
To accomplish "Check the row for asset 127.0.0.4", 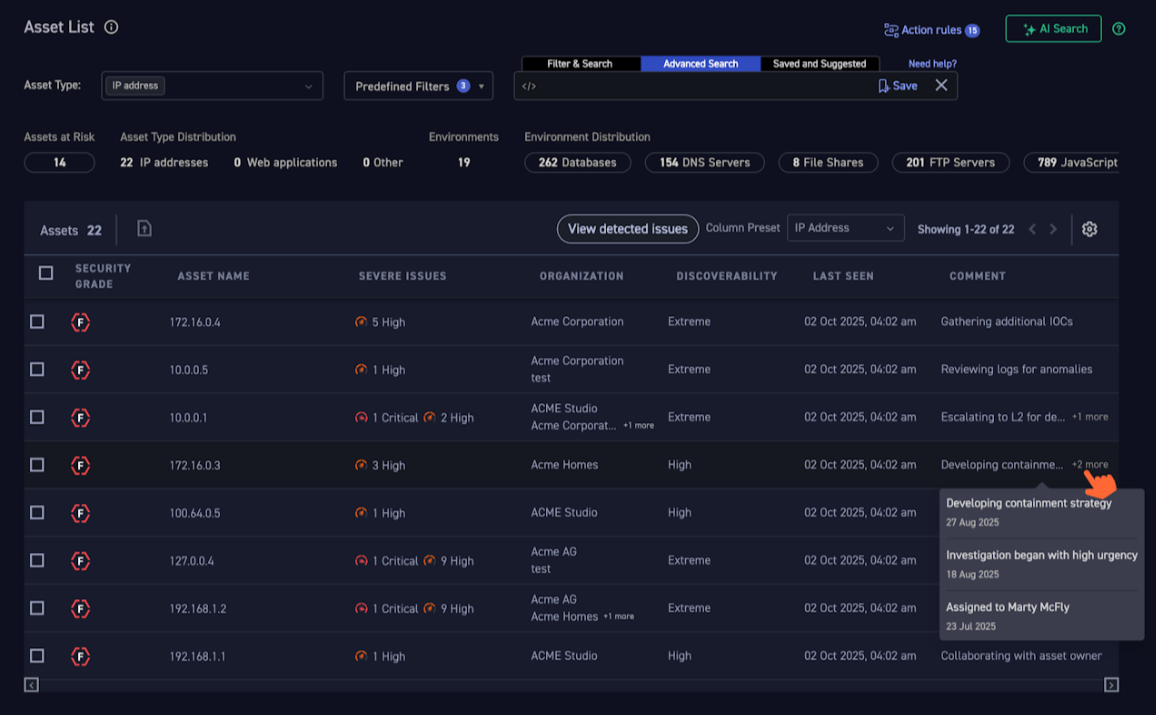I will 37,560.
